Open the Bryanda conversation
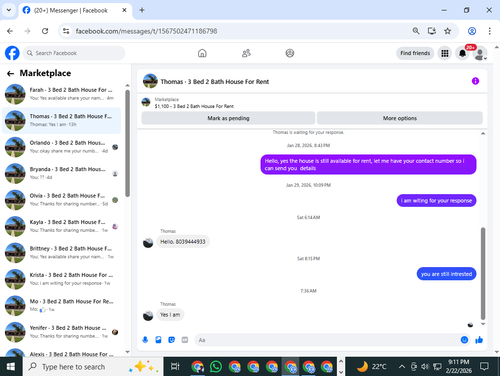 pos(62,173)
